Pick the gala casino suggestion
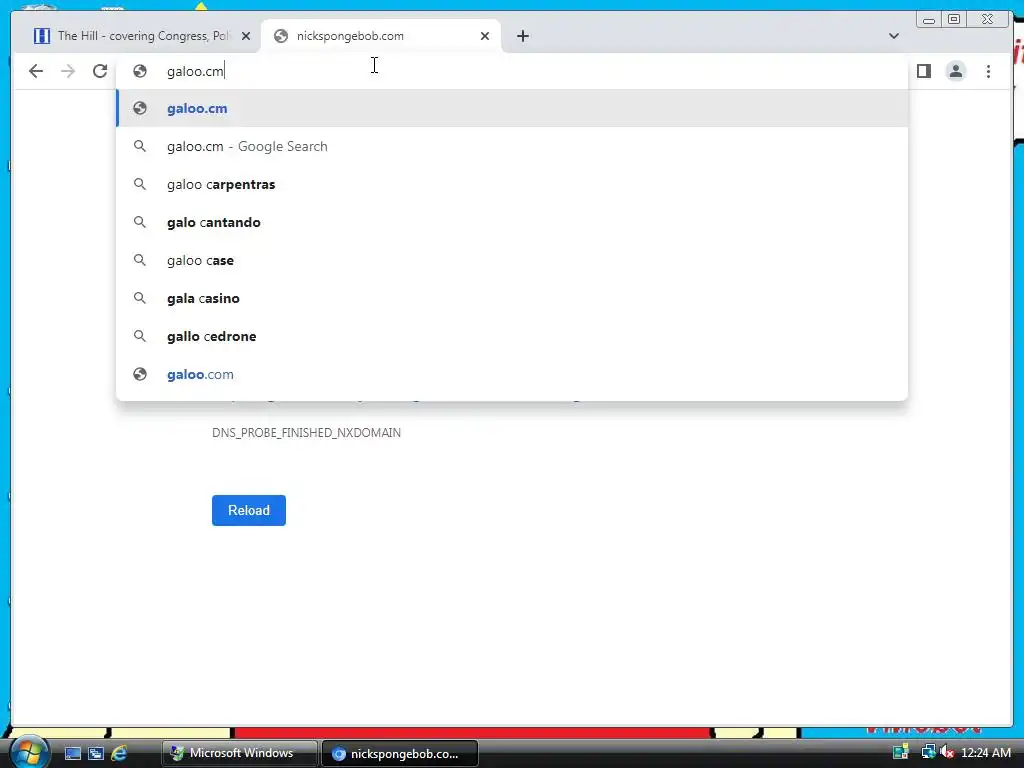 512,298
